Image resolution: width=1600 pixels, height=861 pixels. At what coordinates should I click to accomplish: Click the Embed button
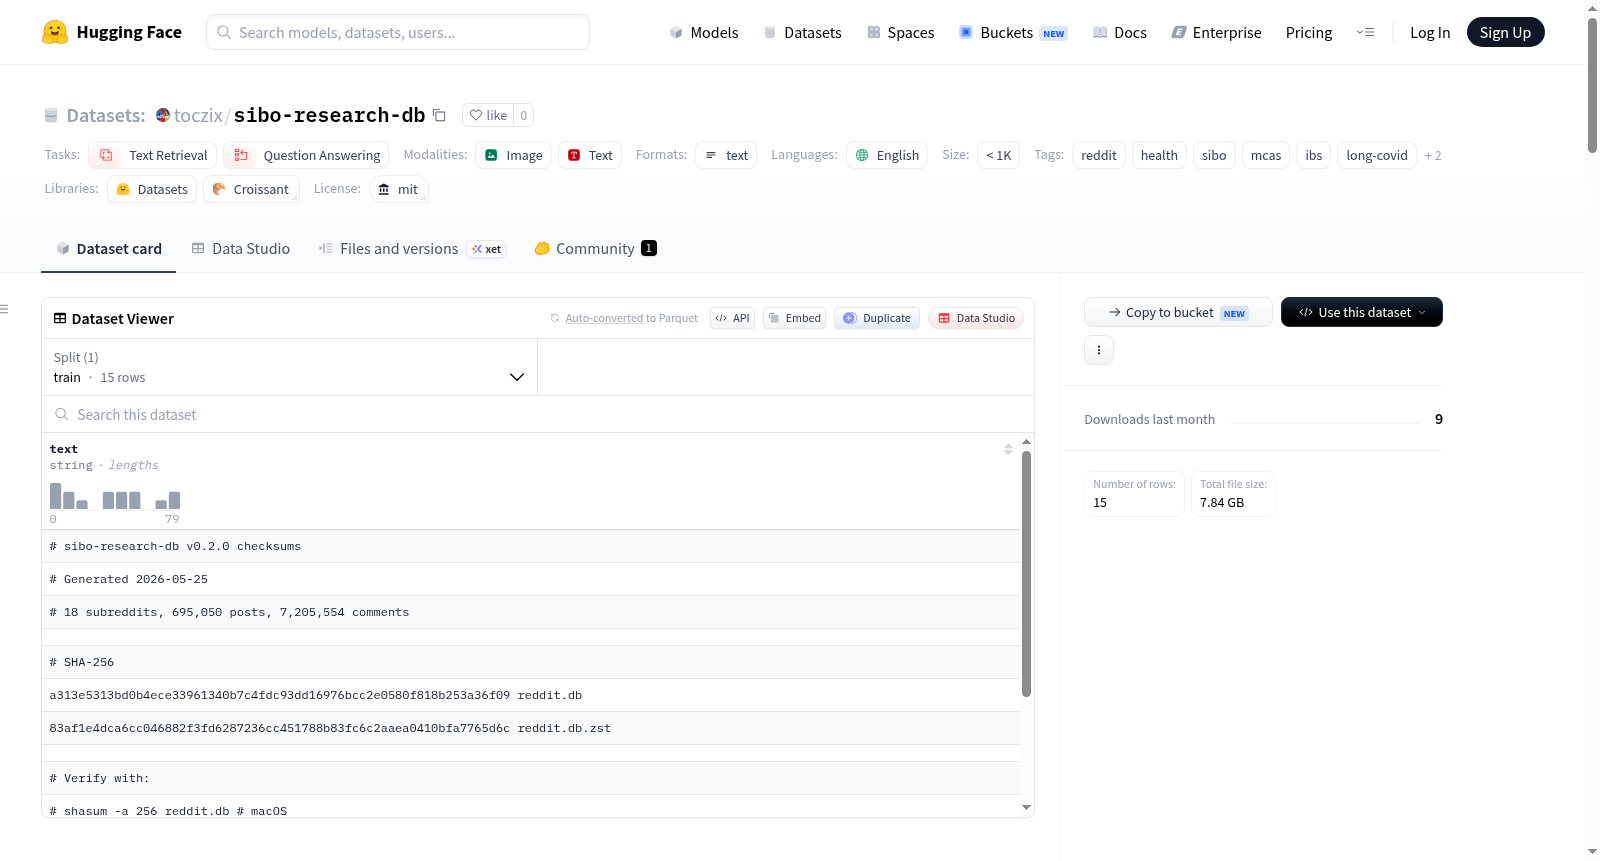click(x=795, y=318)
